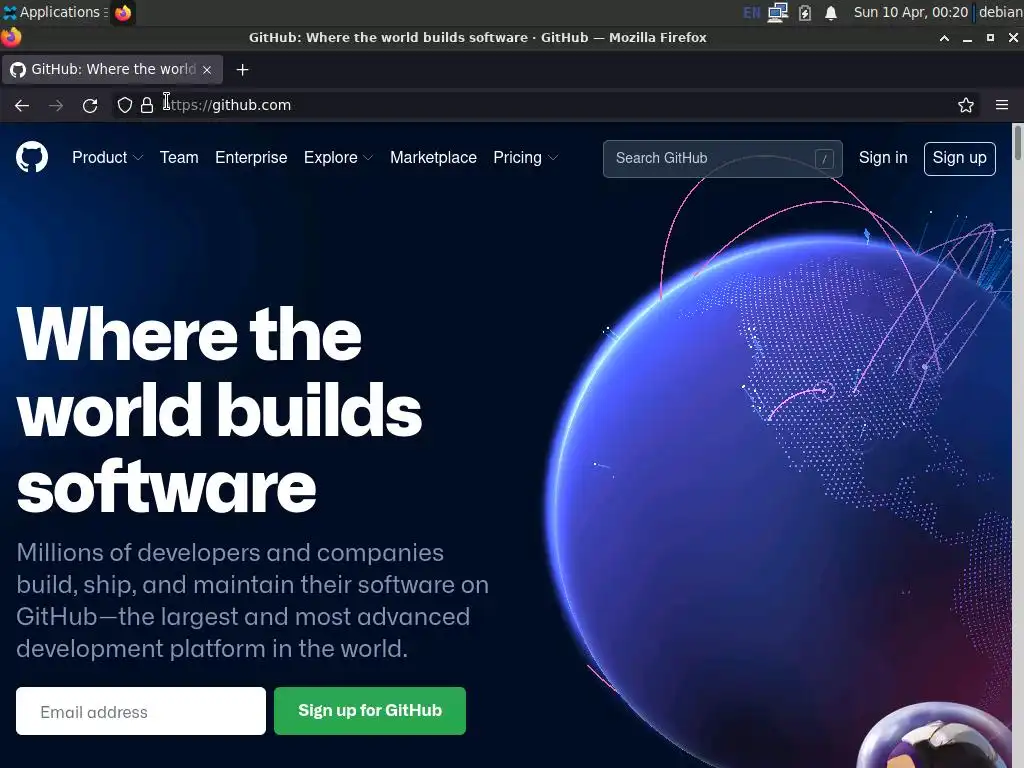The image size is (1024, 768).
Task: Open the Team page link
Action: 179,157
